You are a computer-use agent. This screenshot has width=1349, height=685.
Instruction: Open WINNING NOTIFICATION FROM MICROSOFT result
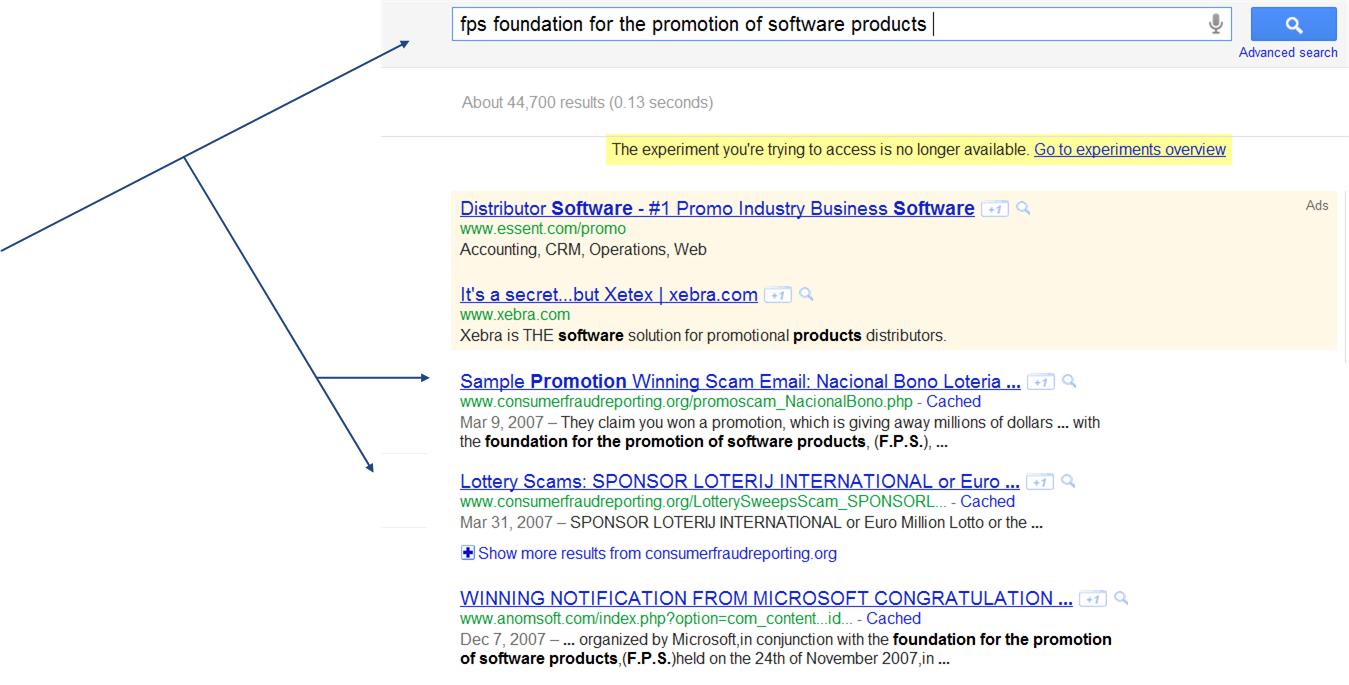pyautogui.click(x=766, y=598)
